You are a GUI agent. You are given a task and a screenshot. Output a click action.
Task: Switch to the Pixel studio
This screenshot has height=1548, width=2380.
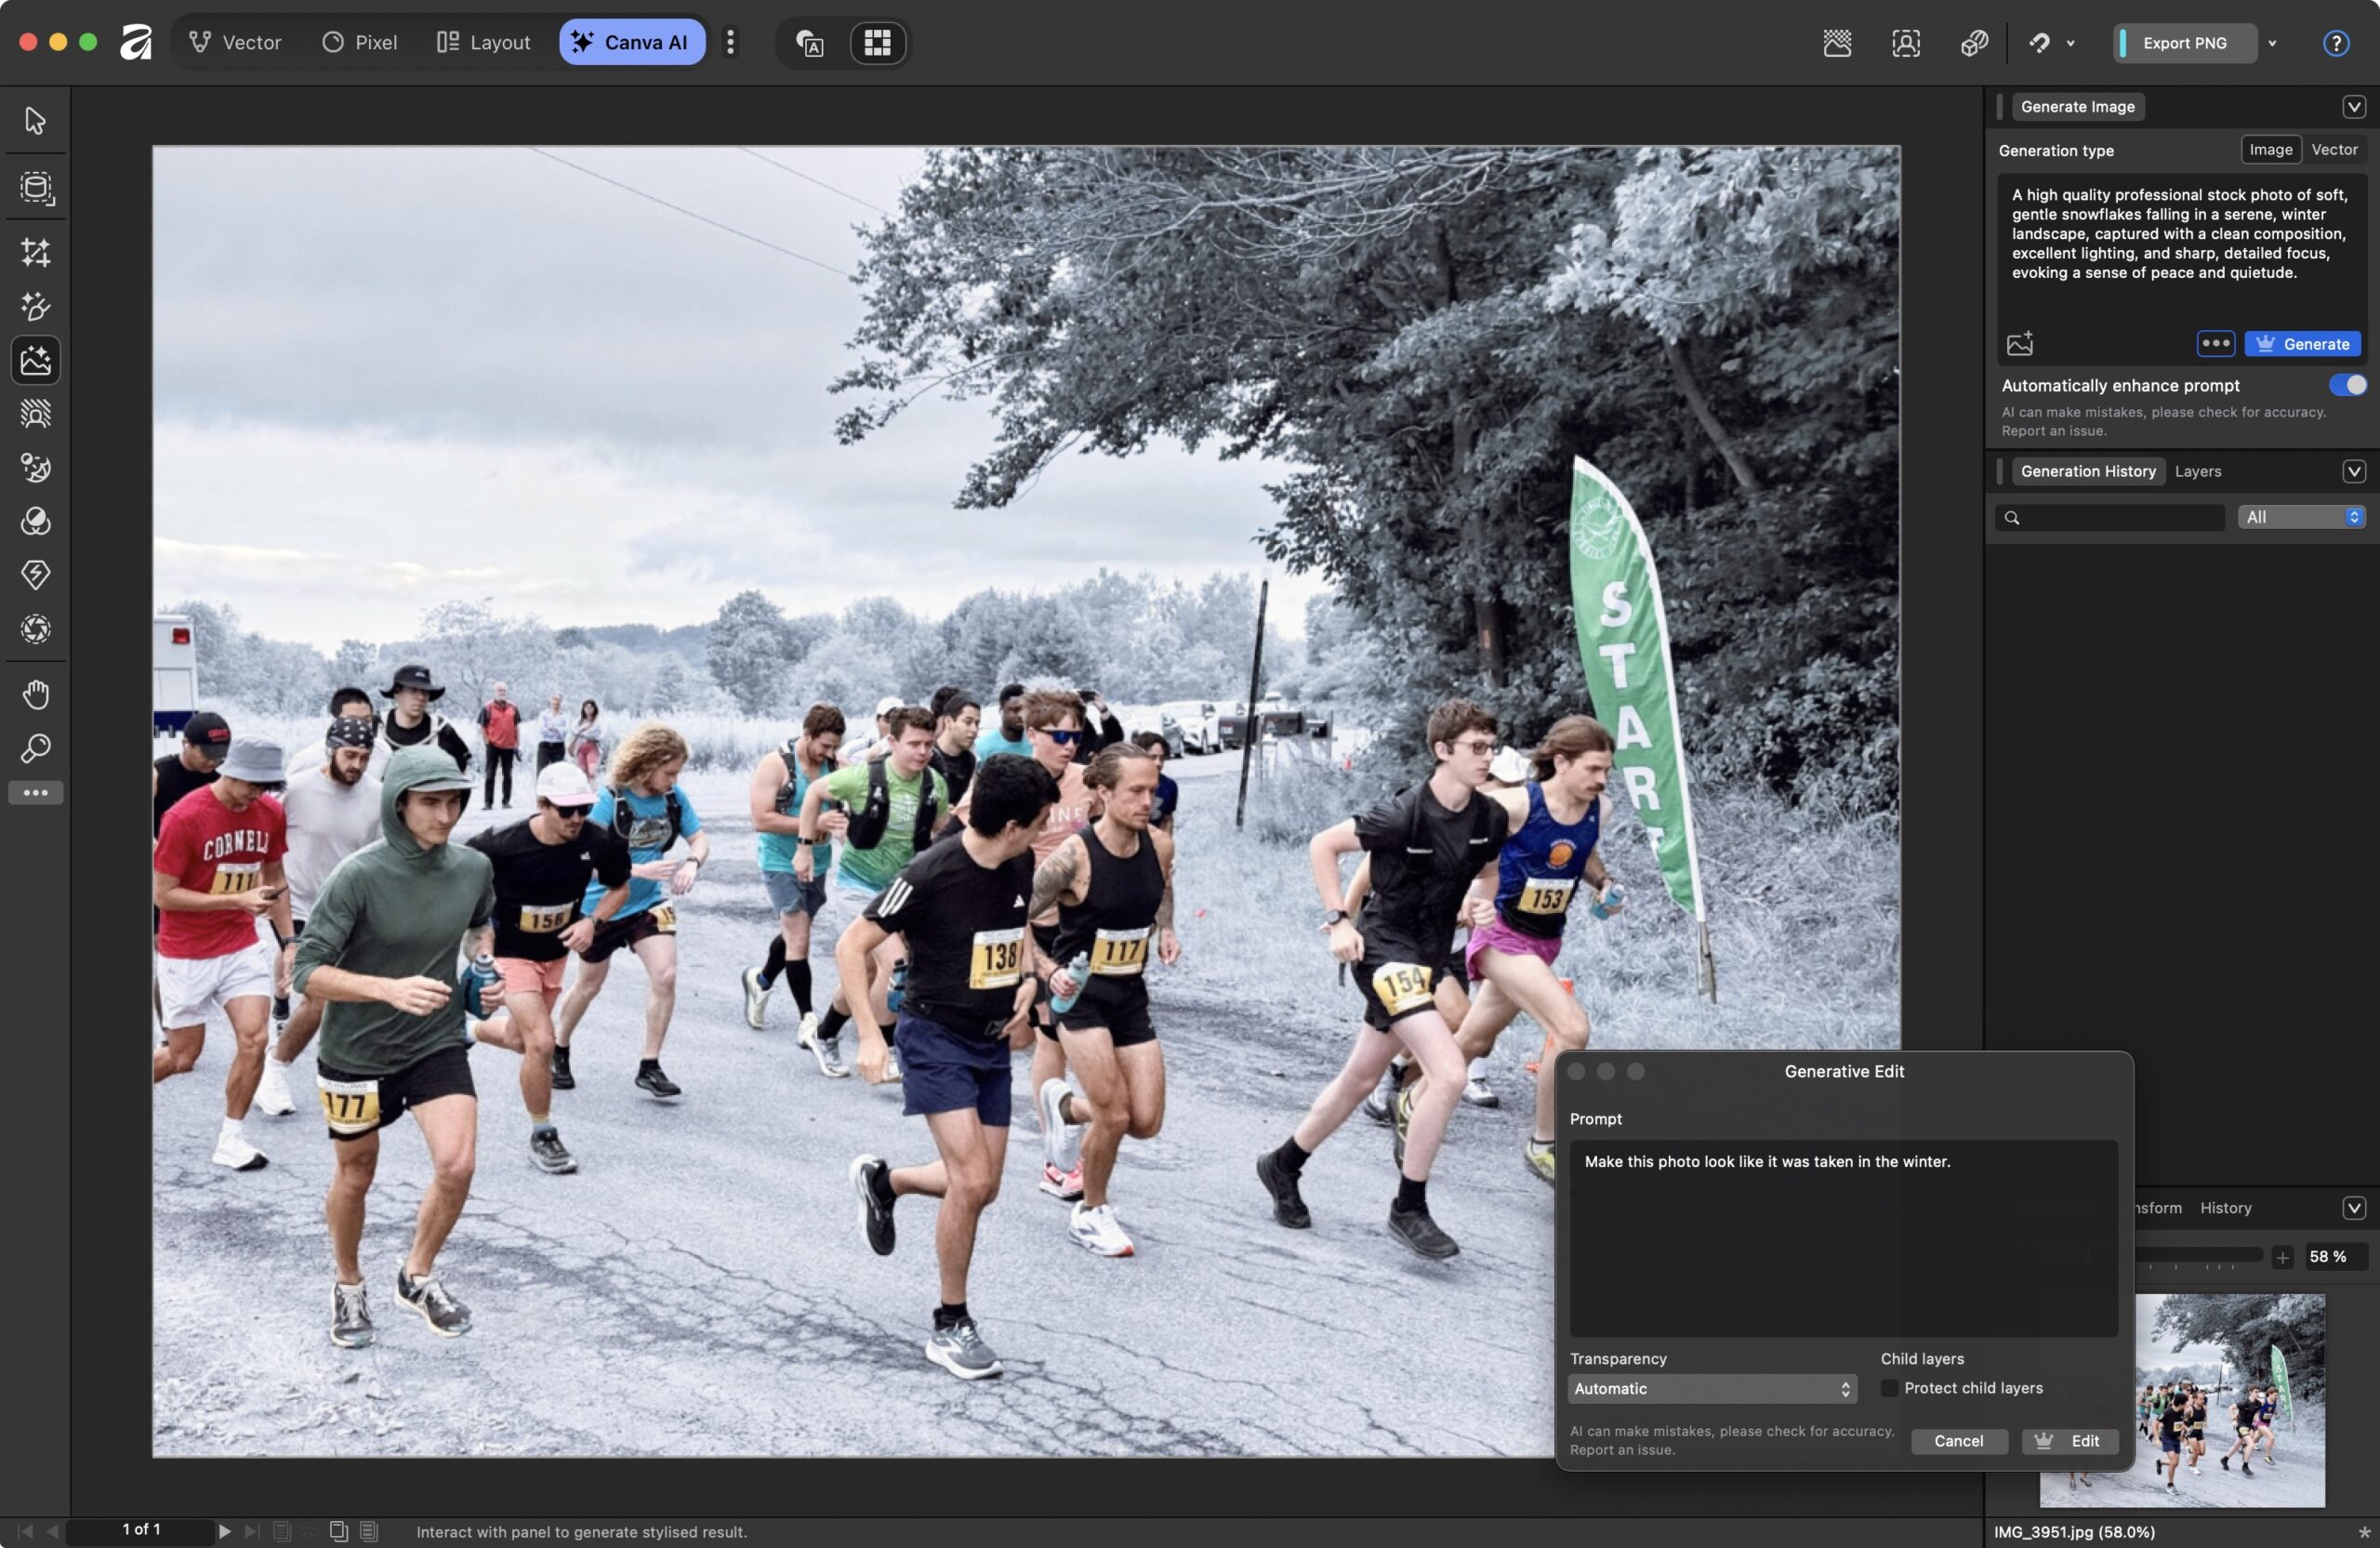tap(359, 42)
